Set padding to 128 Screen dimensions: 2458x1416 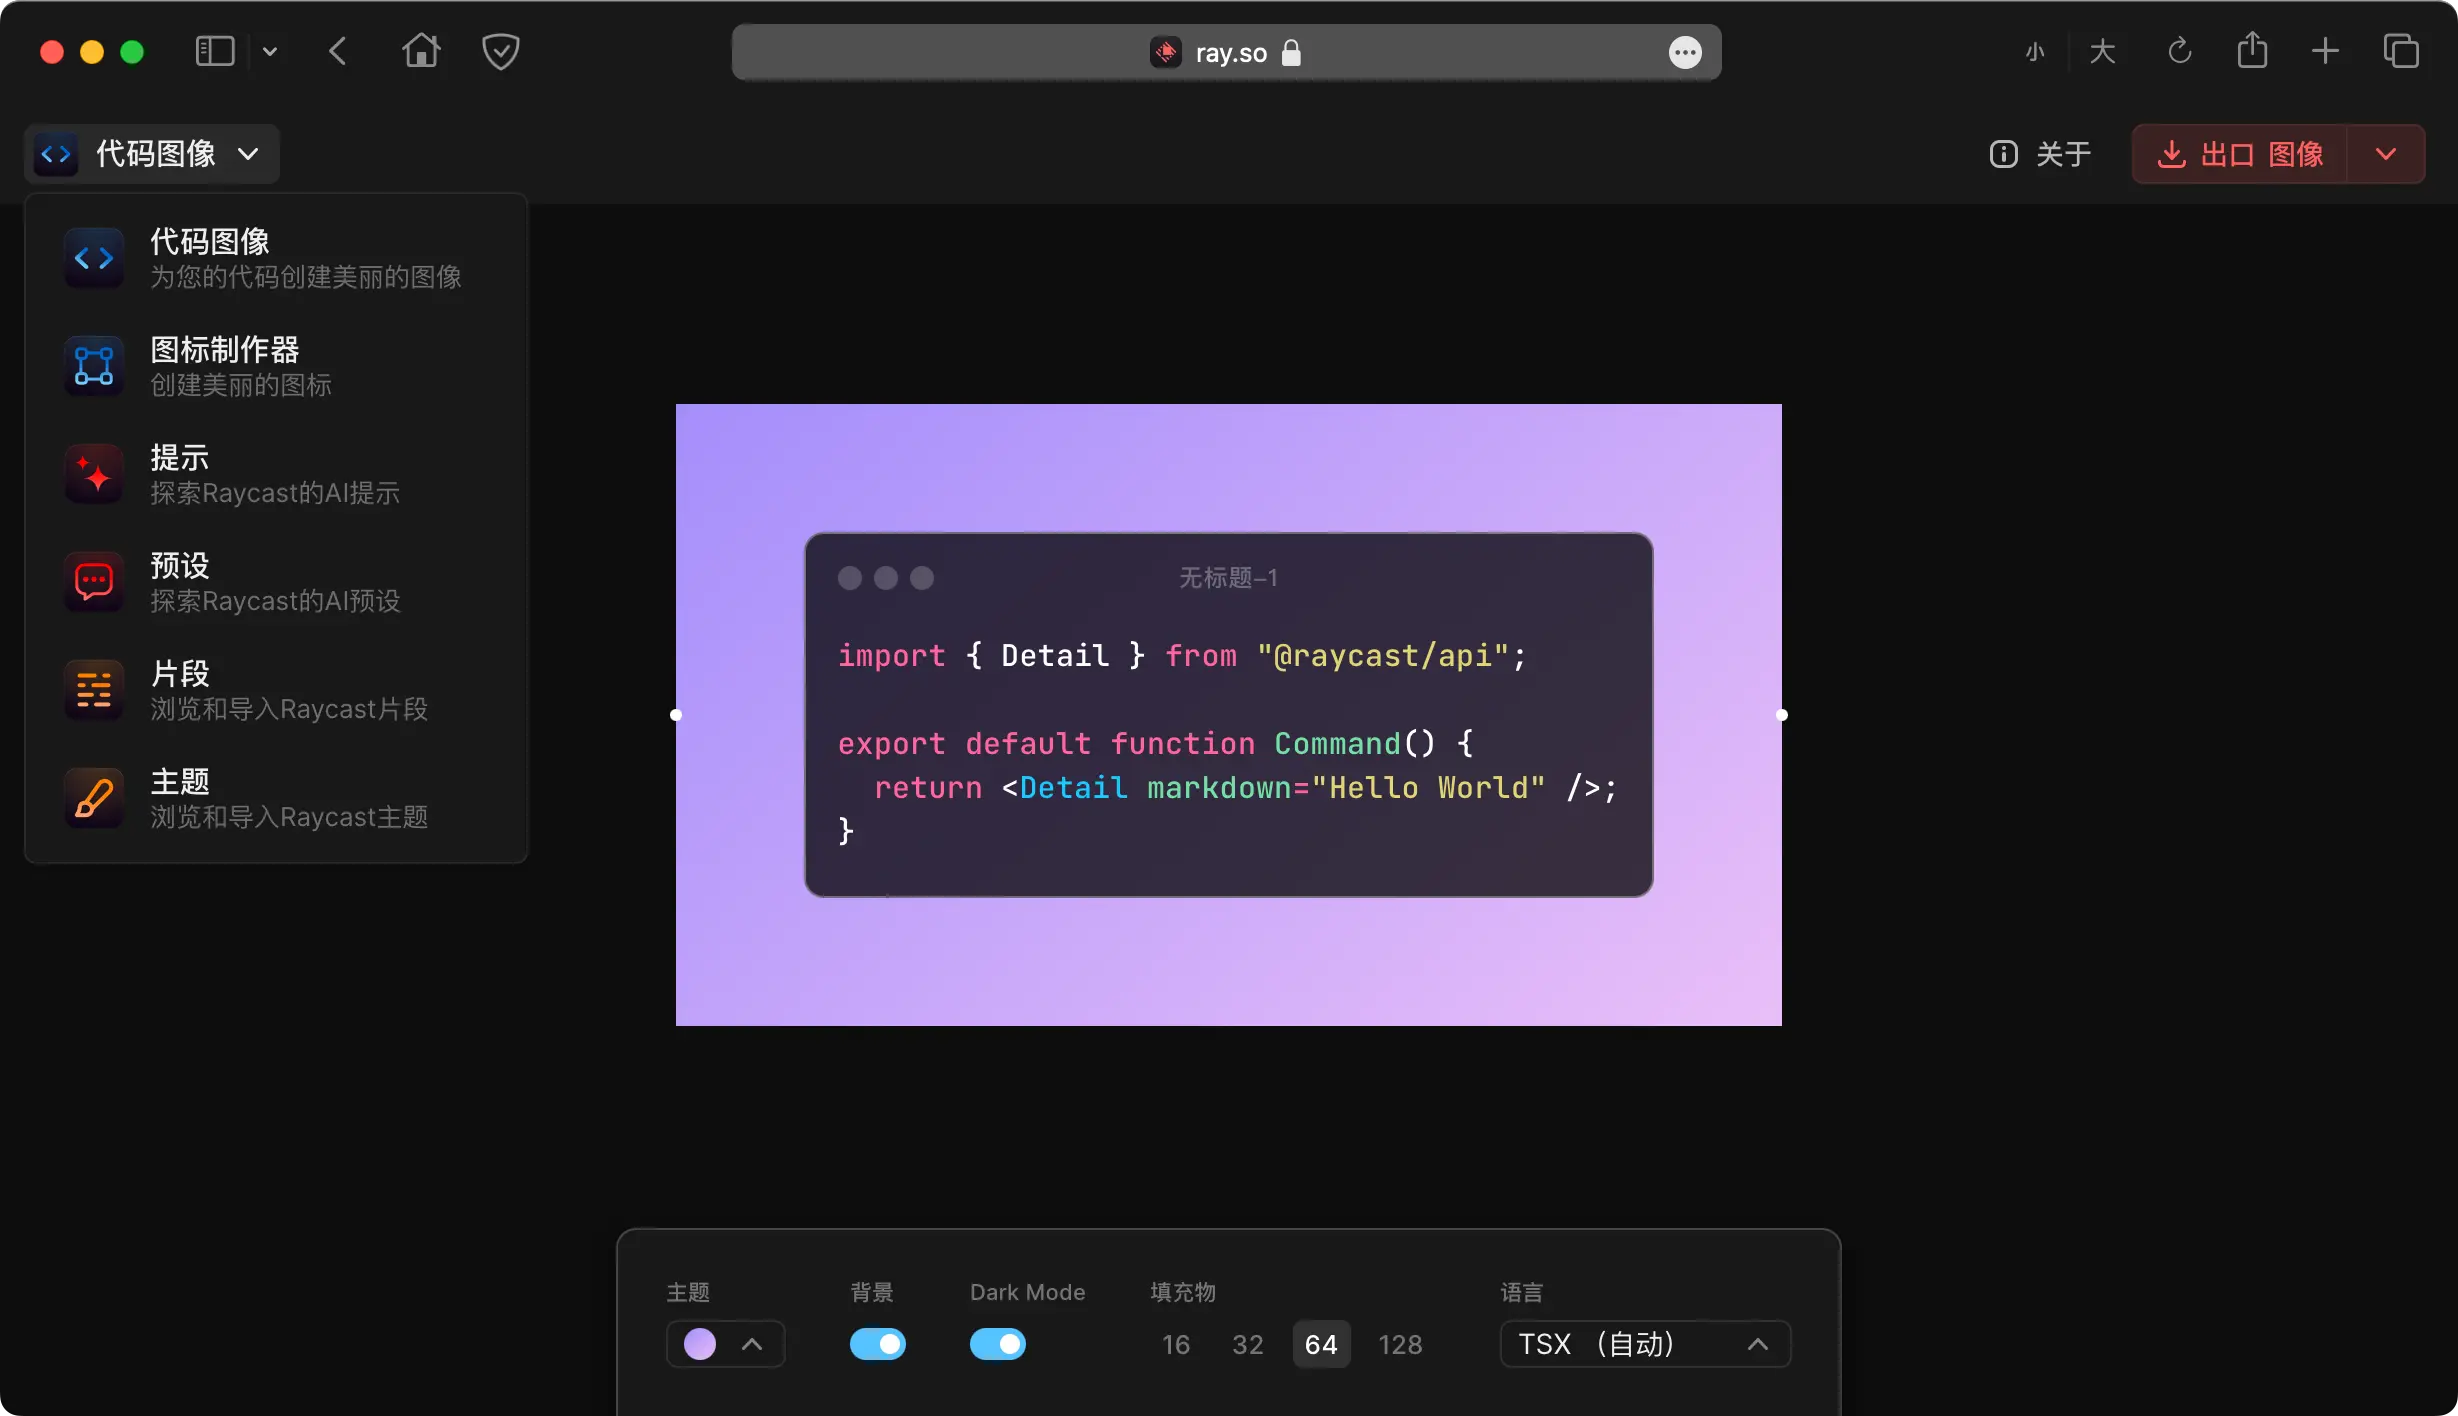[x=1400, y=1344]
